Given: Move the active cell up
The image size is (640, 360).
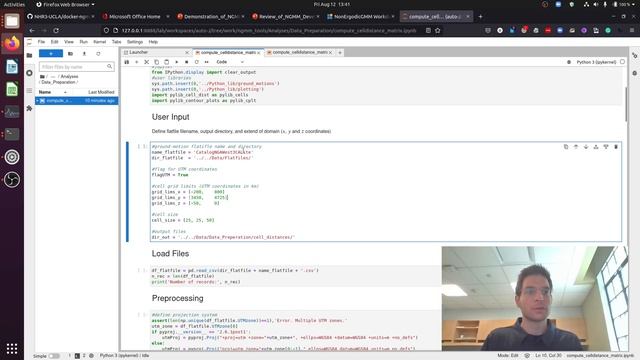Looking at the screenshot, I should click(576, 147).
